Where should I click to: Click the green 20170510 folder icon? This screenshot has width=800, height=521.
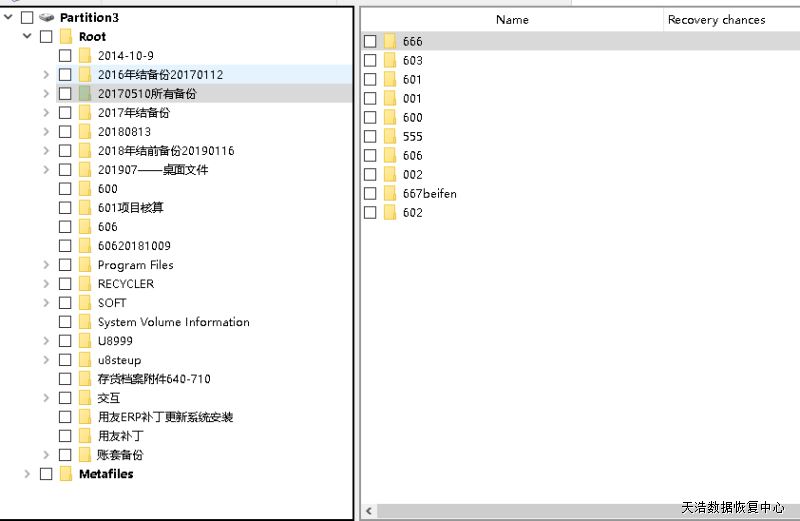click(85, 94)
